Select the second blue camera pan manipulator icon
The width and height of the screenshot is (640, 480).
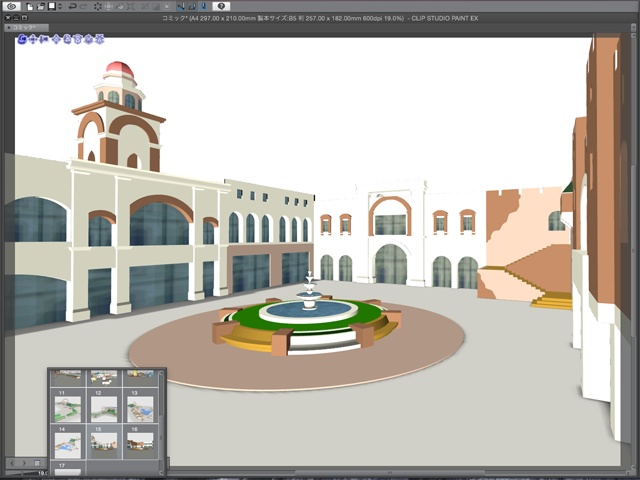pyautogui.click(x=33, y=39)
